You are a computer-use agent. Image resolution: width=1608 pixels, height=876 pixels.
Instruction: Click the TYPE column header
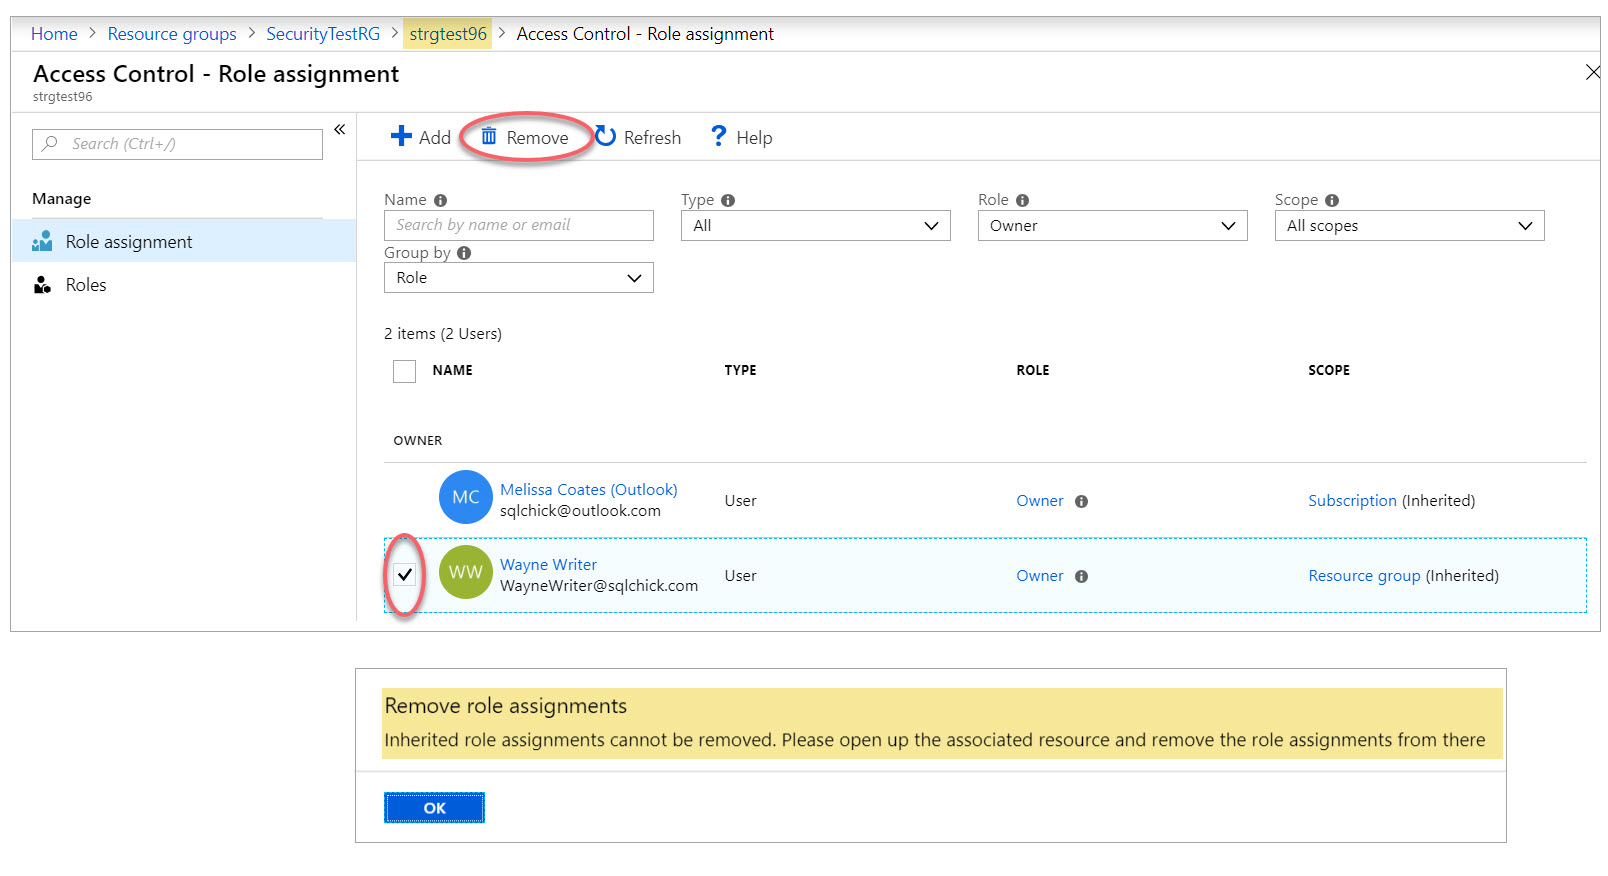740,370
